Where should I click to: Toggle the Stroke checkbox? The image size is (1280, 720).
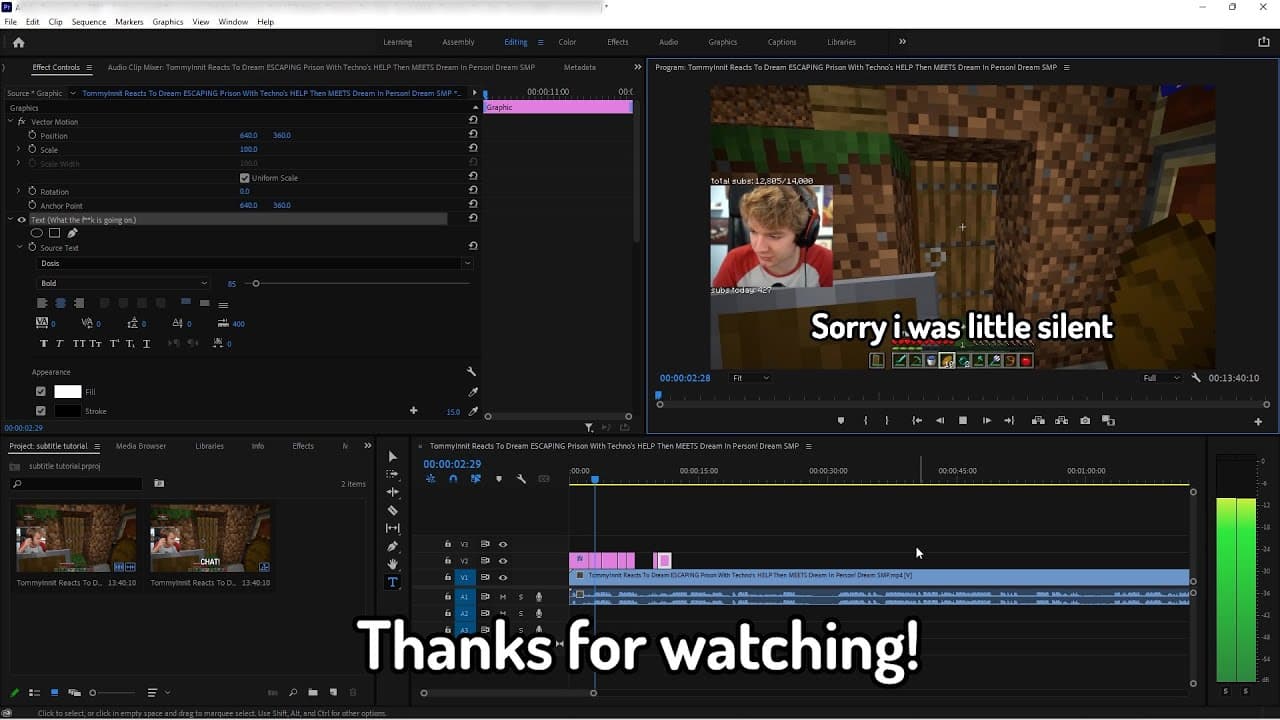pyautogui.click(x=41, y=411)
